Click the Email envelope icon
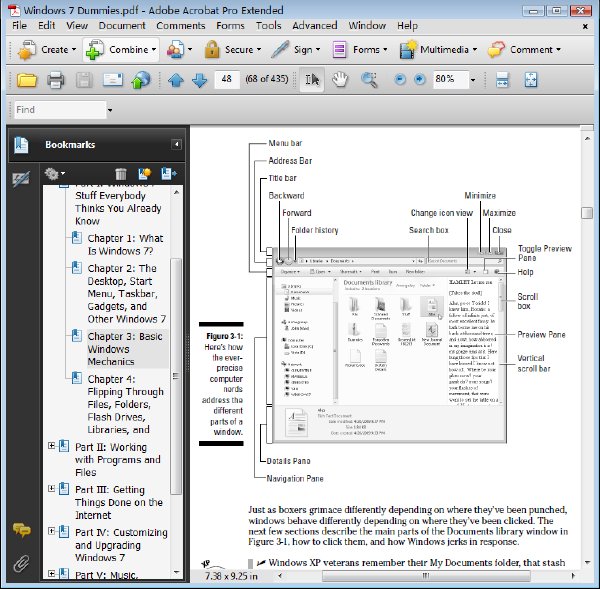The width and height of the screenshot is (600, 589). pos(112,80)
